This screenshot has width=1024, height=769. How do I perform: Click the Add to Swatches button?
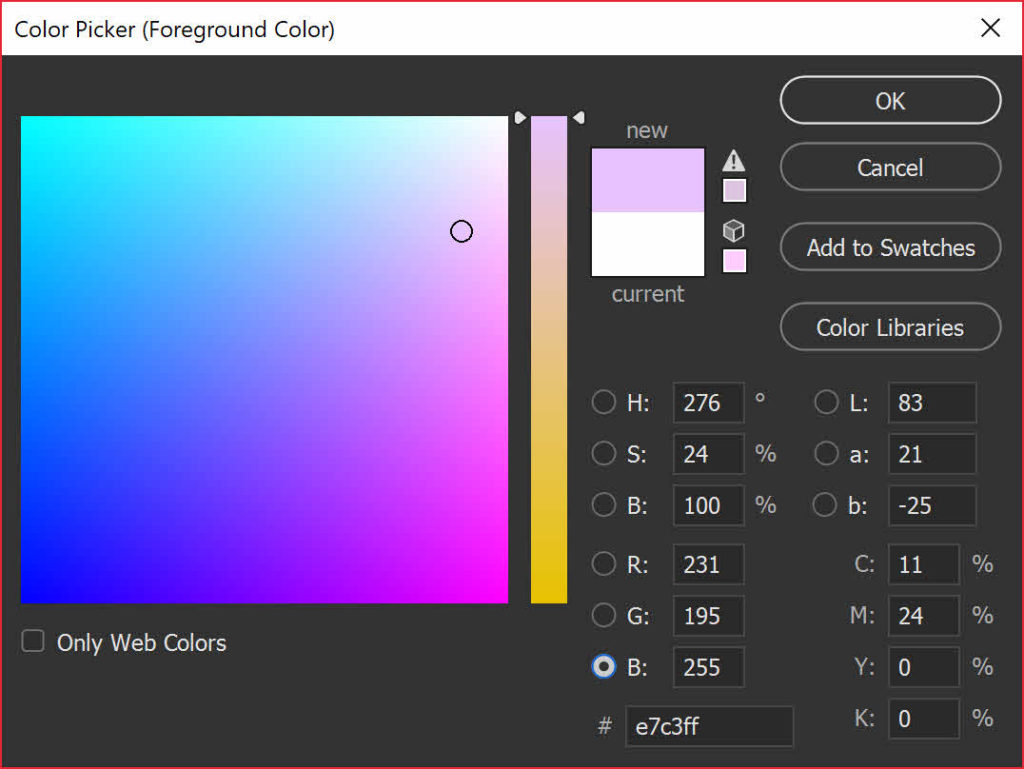point(889,247)
